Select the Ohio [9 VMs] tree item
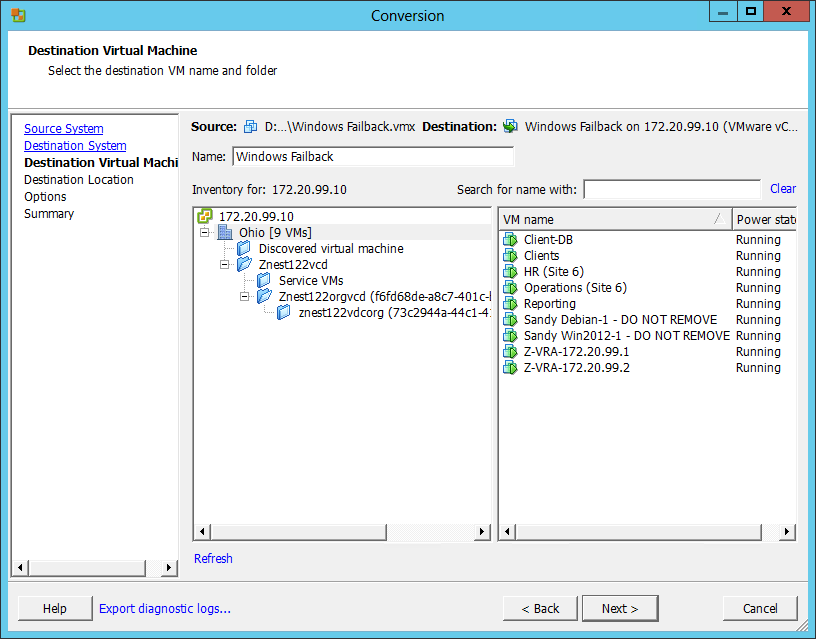This screenshot has width=816, height=639. click(275, 232)
